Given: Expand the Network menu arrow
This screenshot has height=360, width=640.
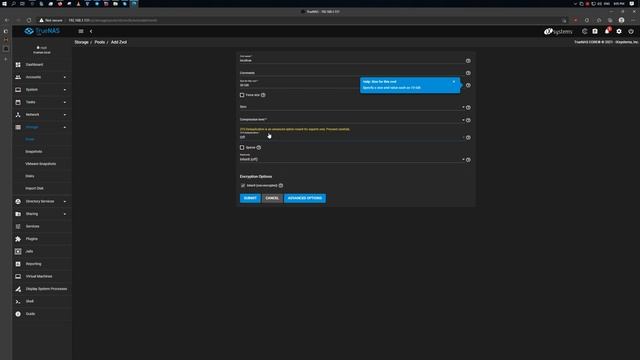Looking at the screenshot, I should tap(65, 115).
